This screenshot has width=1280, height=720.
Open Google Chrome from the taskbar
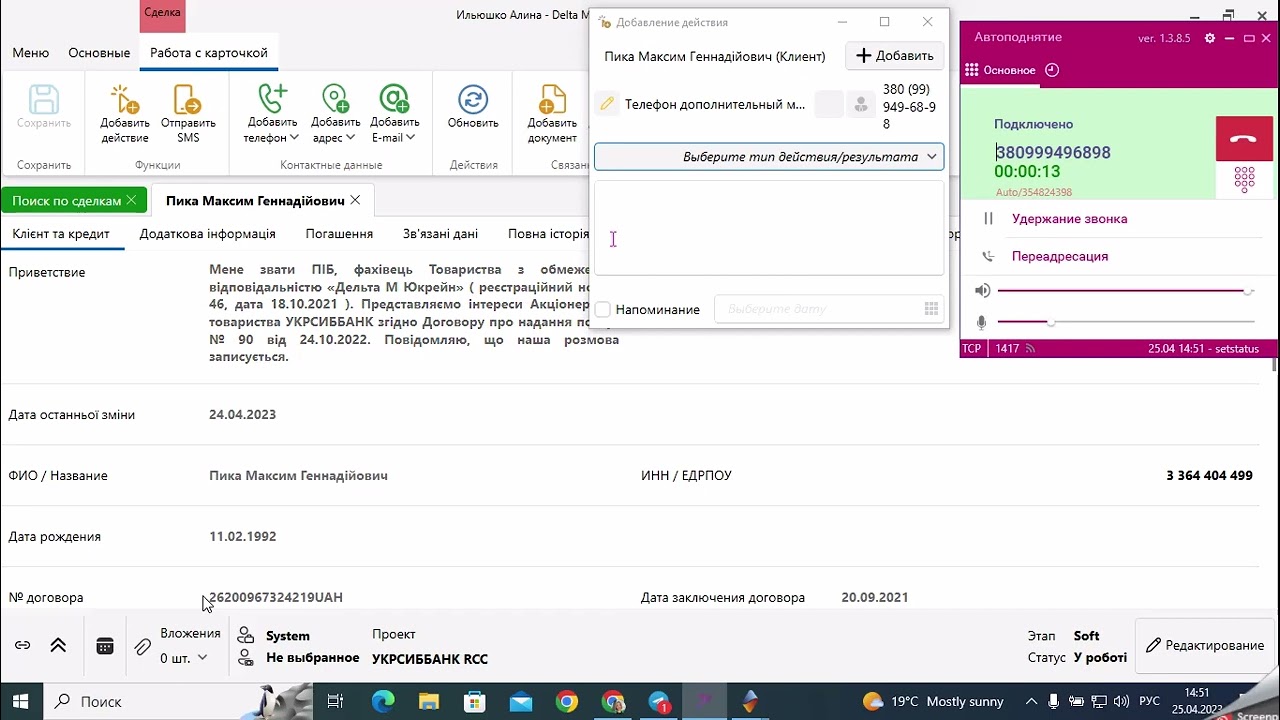(567, 701)
